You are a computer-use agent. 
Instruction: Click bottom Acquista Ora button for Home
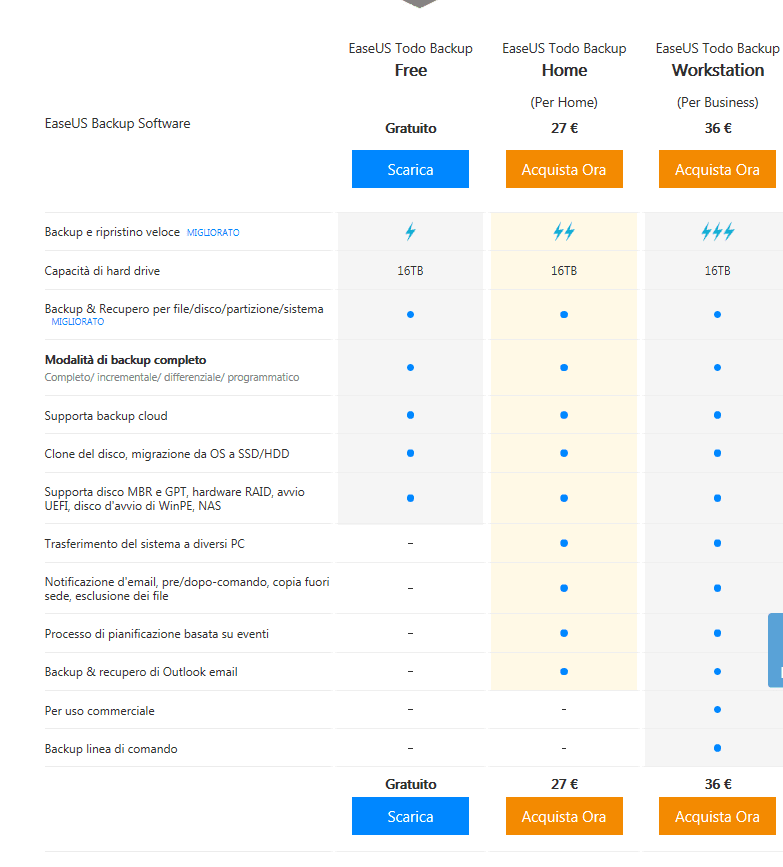tap(564, 816)
